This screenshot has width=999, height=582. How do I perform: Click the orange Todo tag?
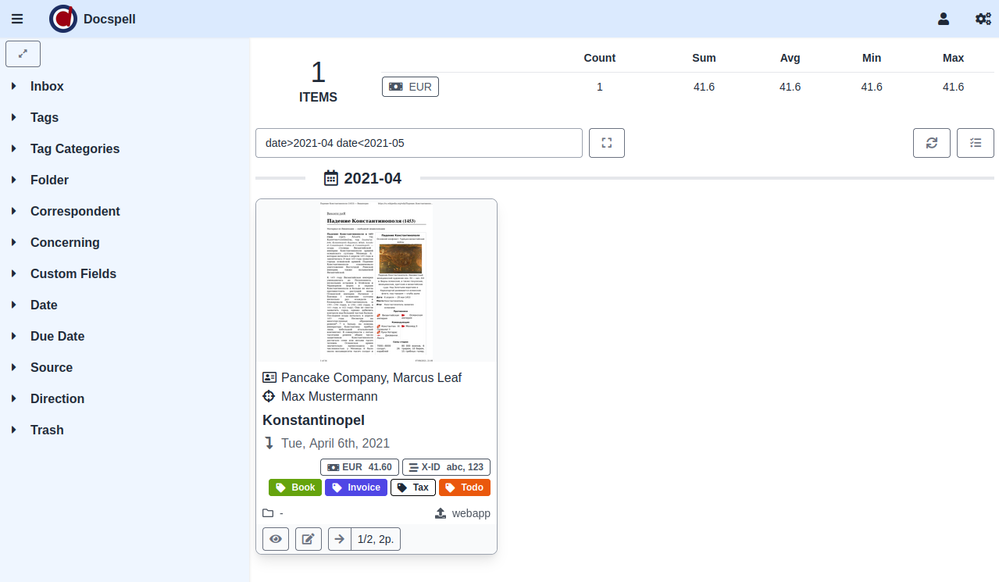[464, 488]
